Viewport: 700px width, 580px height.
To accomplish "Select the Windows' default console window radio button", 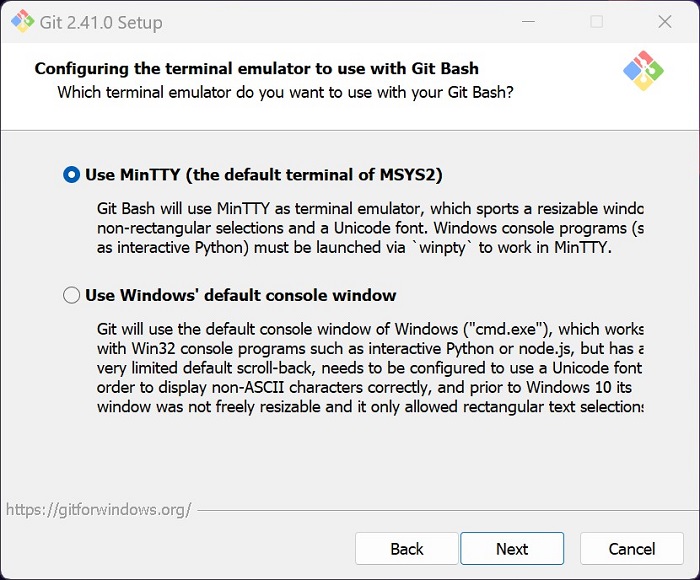I will (71, 295).
